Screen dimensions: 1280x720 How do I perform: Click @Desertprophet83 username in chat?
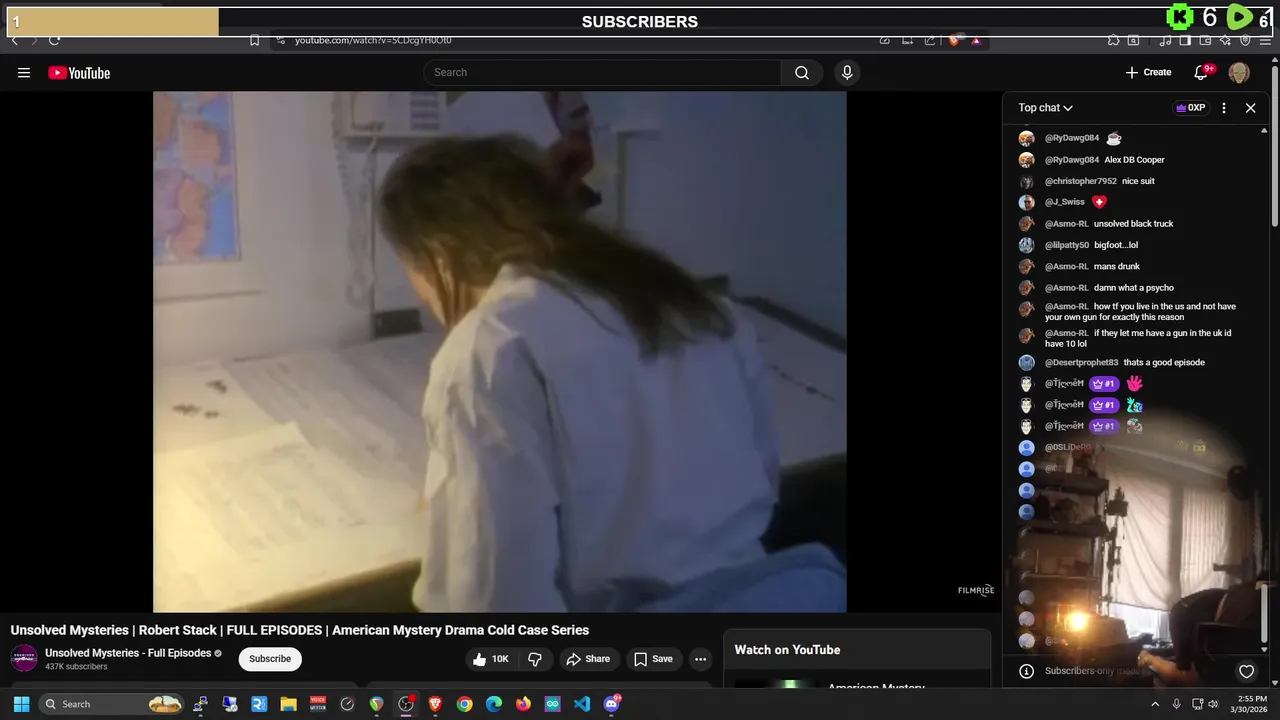pyautogui.click(x=1081, y=363)
